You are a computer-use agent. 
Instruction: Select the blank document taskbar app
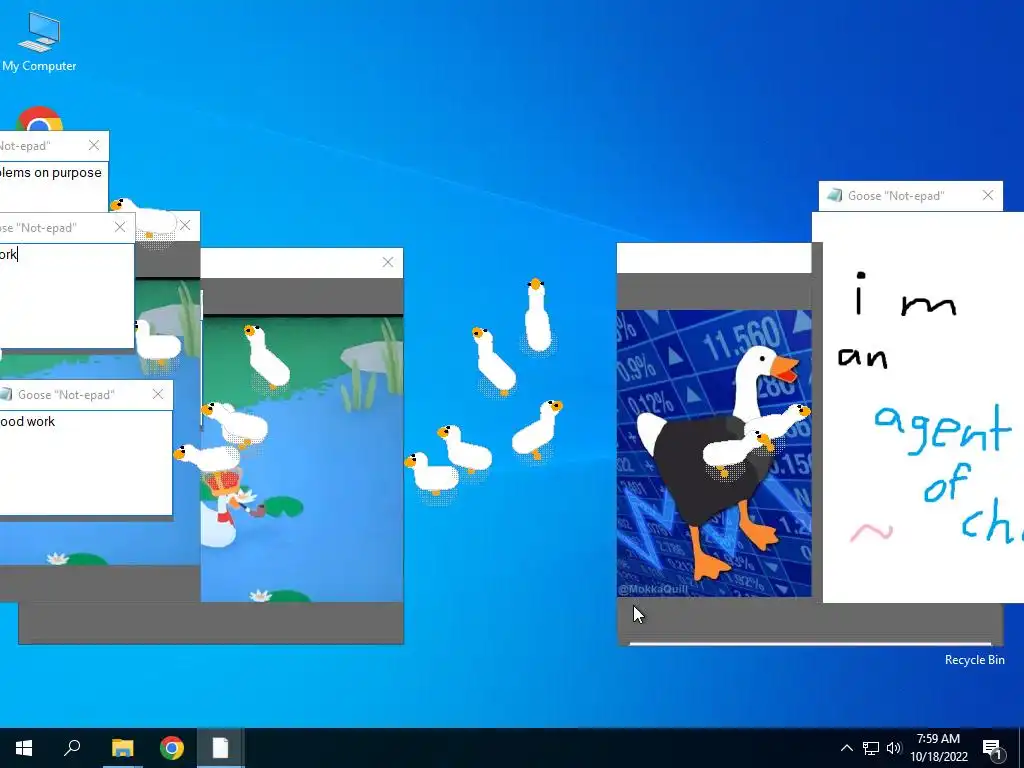point(220,748)
